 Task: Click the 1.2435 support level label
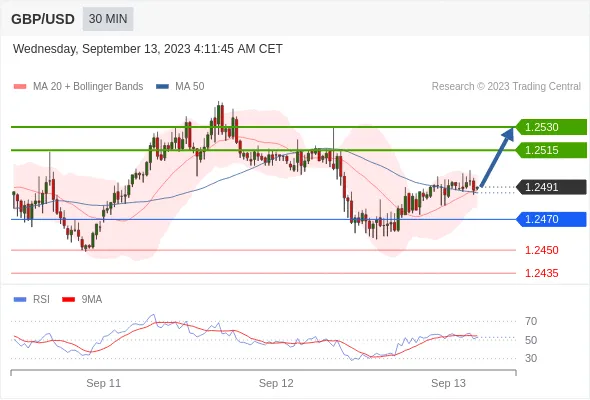(541, 273)
